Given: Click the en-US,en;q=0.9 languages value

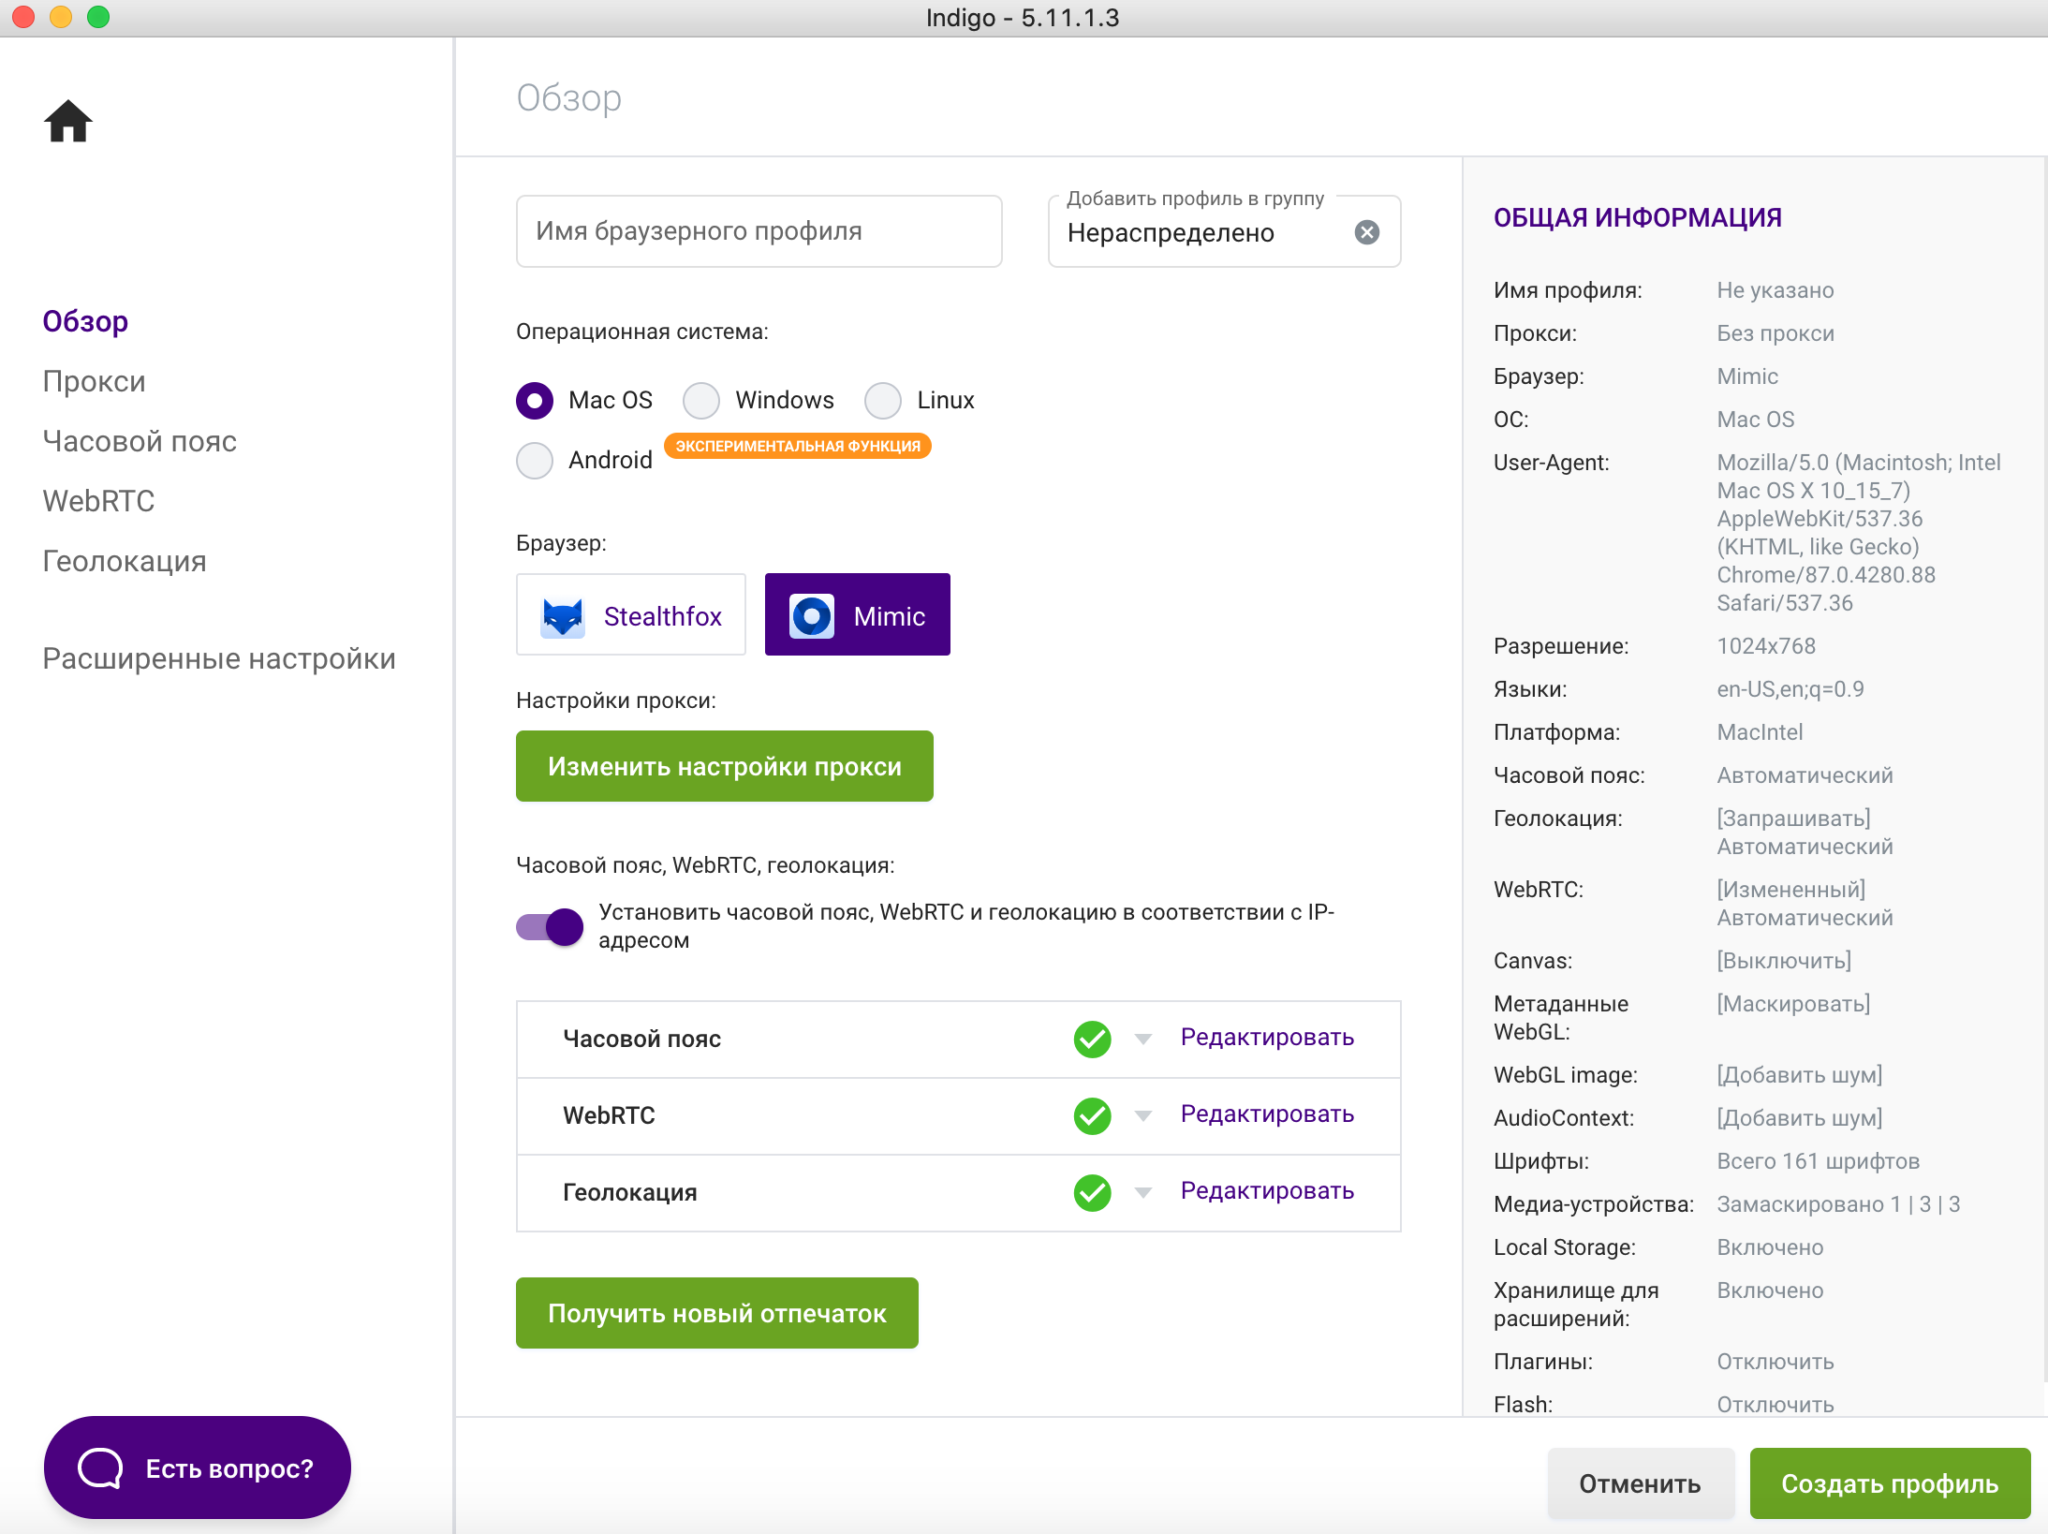Looking at the screenshot, I should point(1790,689).
